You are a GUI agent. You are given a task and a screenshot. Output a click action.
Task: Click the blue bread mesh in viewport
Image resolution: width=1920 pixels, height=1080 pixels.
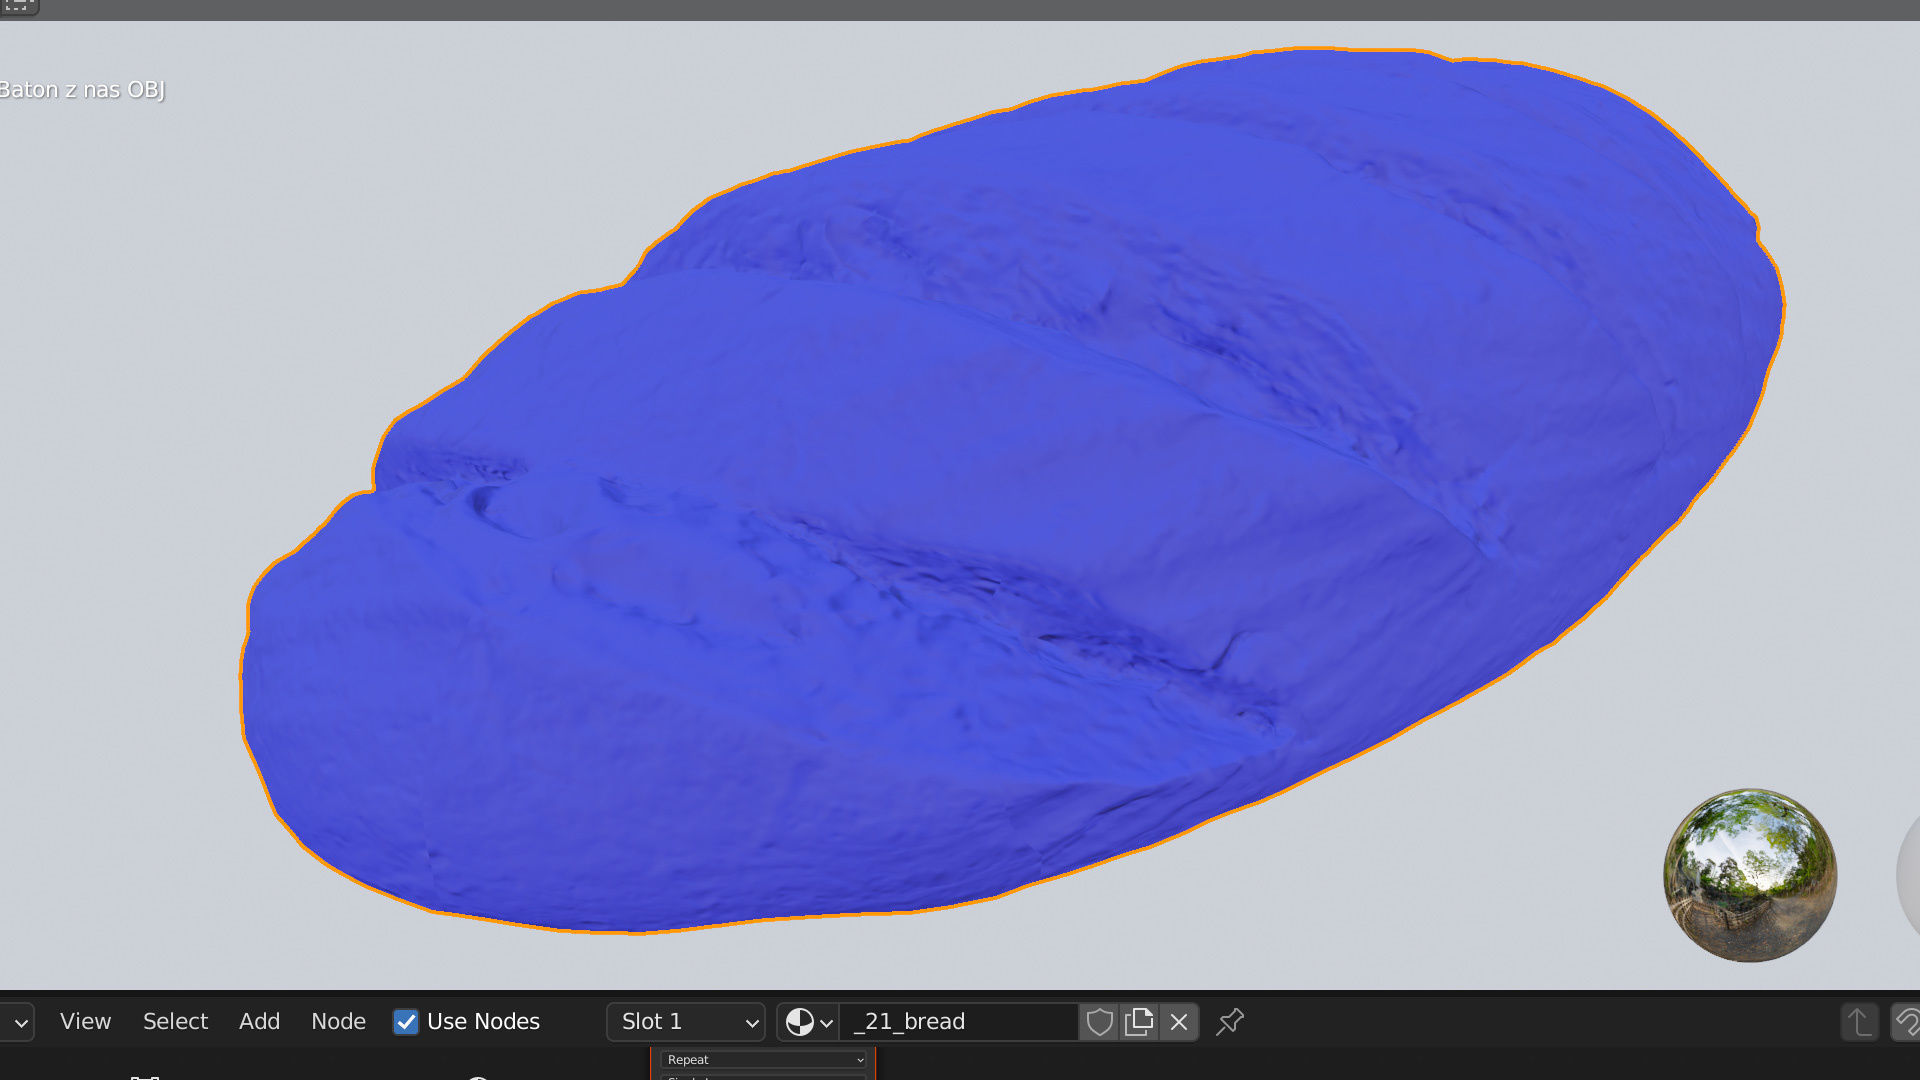pyautogui.click(x=1000, y=500)
